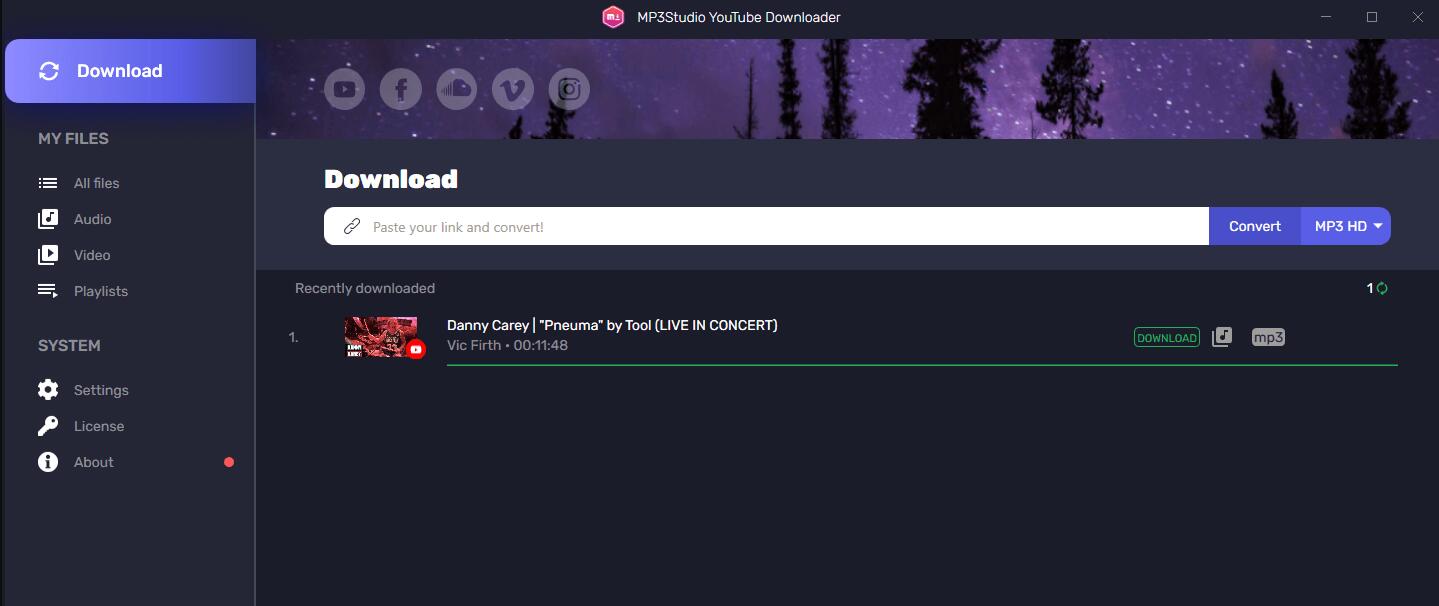
Task: Open the Vimeo source icon
Action: 512,90
